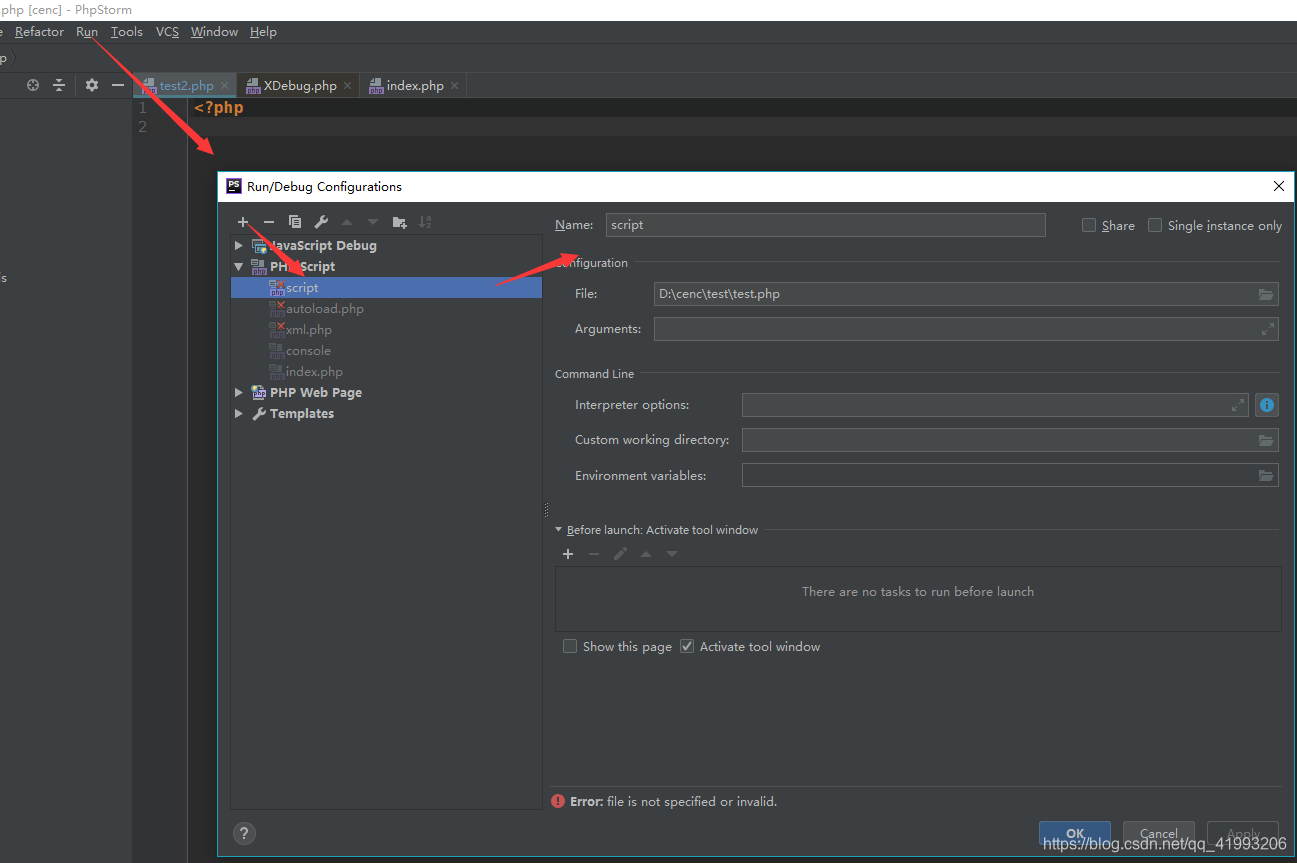Expand JavaScript Debug tree node

(239, 245)
